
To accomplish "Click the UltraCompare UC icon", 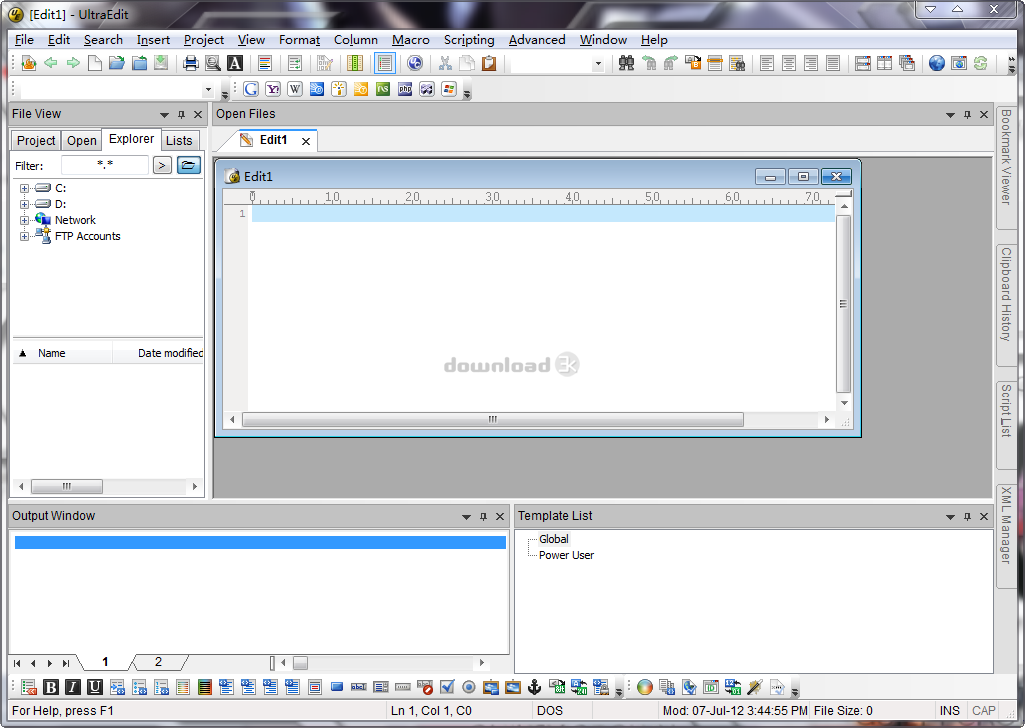I will tap(414, 63).
